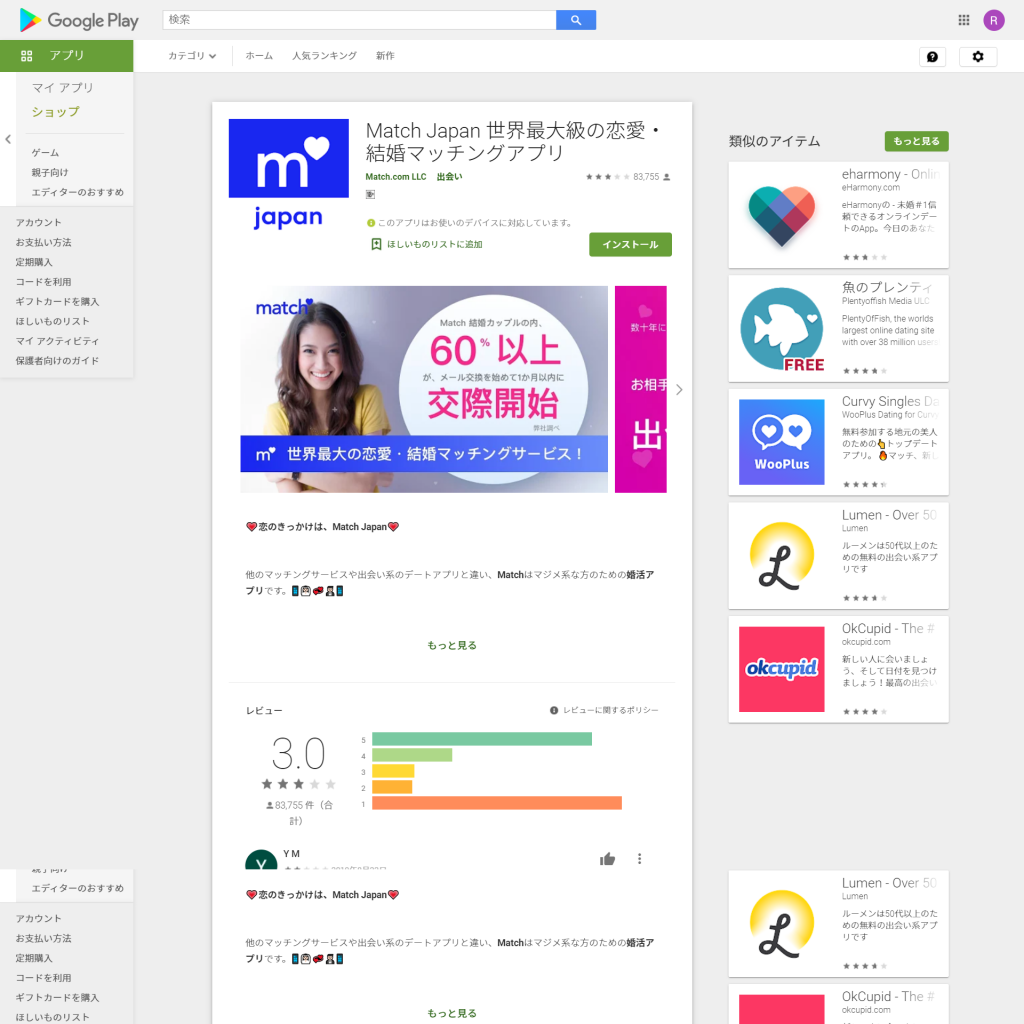
Task: Click ほしいものリストに追加 link
Action: (x=434, y=244)
